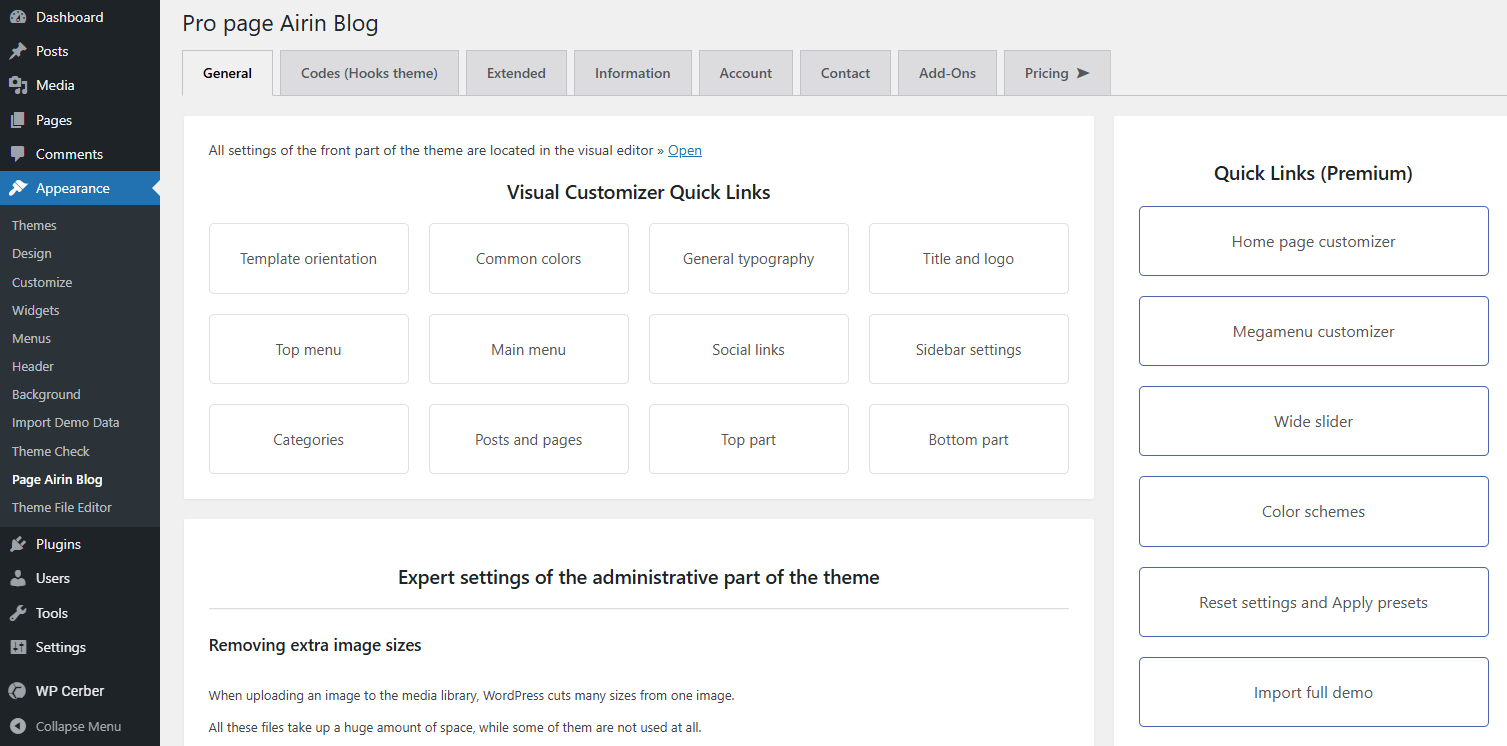Viewport: 1507px width, 746px height.
Task: Click the Users person icon
Action: (18, 578)
